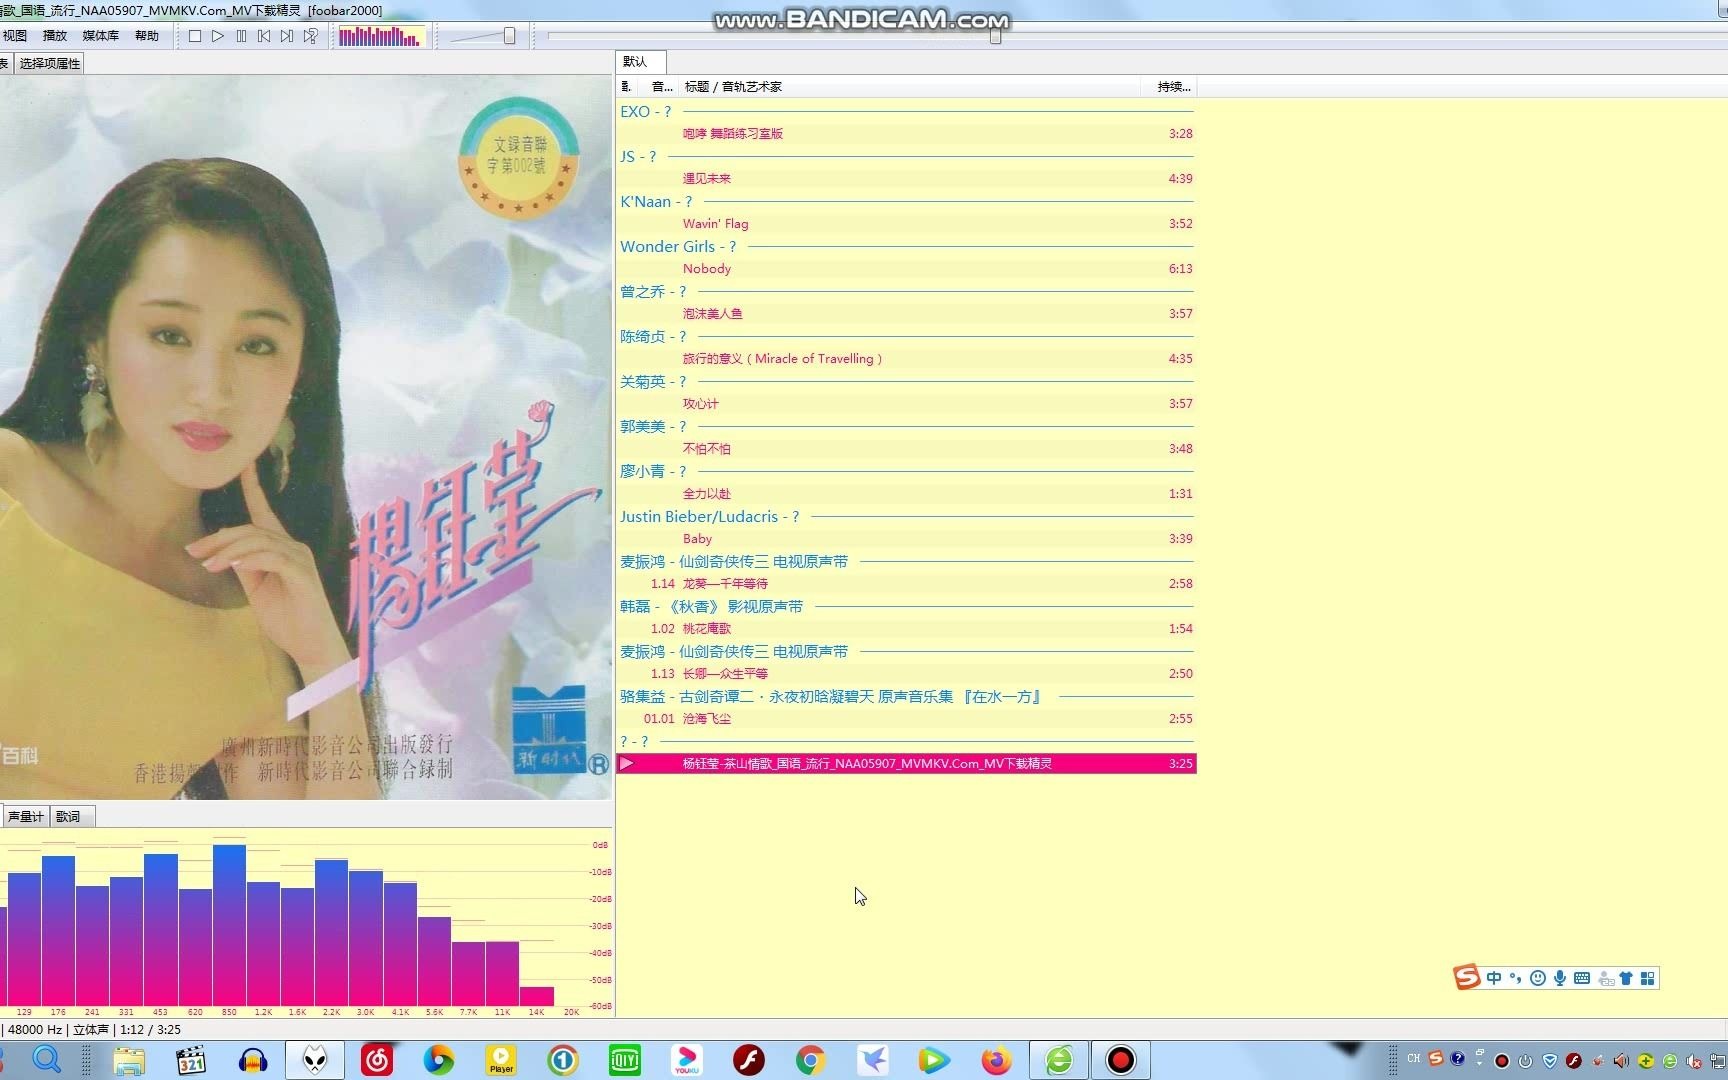Play a random track
The height and width of the screenshot is (1080, 1728).
click(311, 36)
